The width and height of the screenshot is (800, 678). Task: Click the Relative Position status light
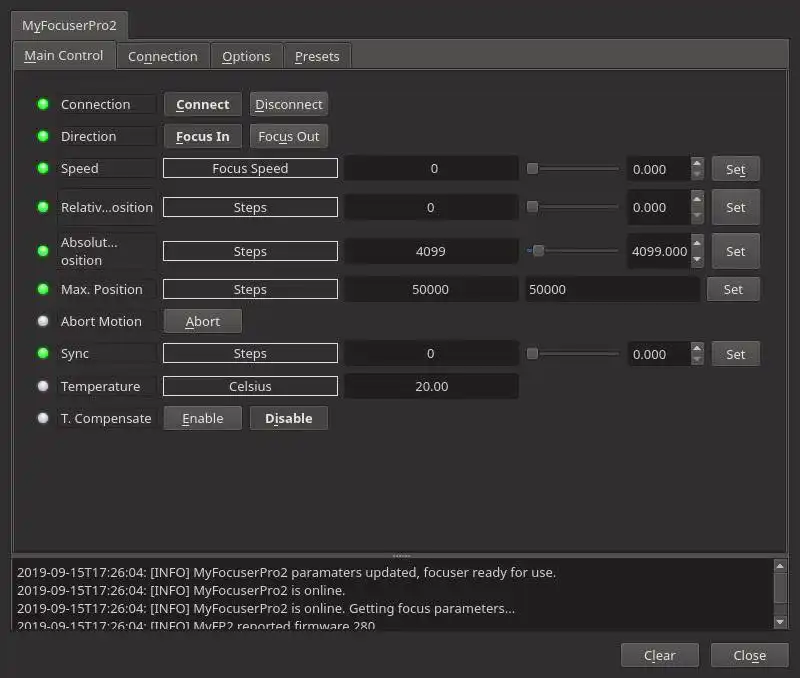(43, 207)
